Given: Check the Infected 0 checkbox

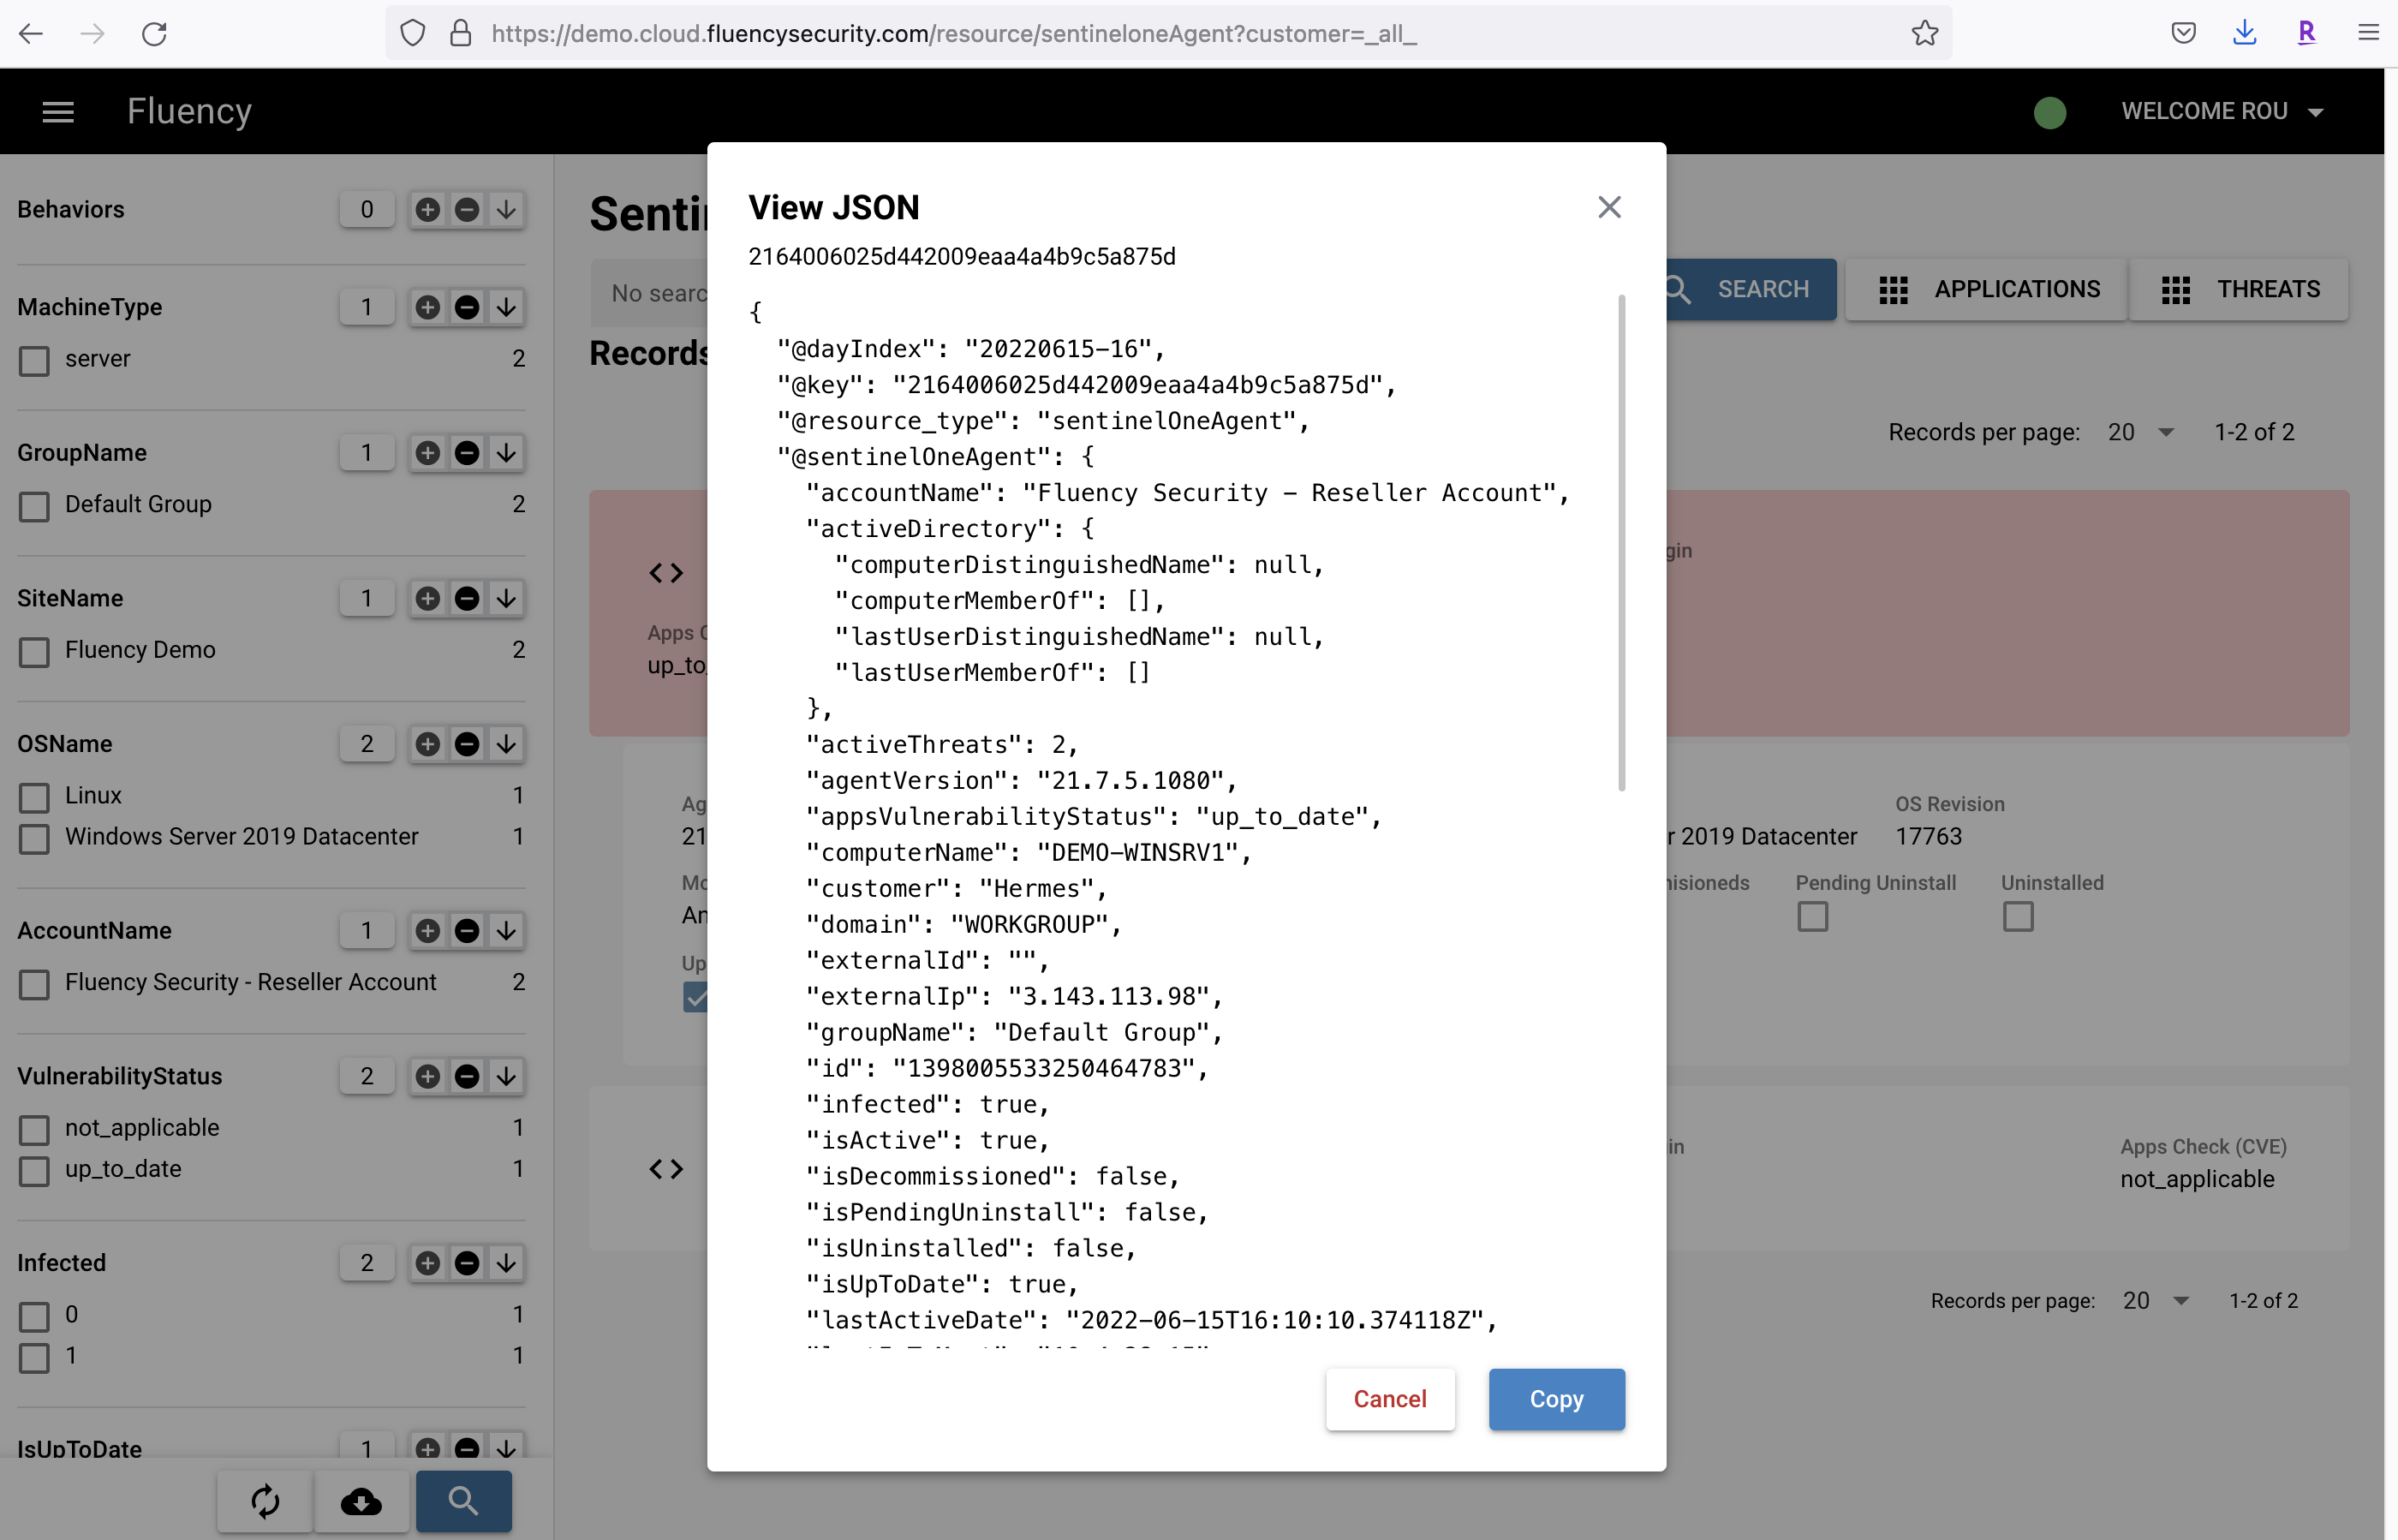Looking at the screenshot, I should pyautogui.click(x=34, y=1316).
